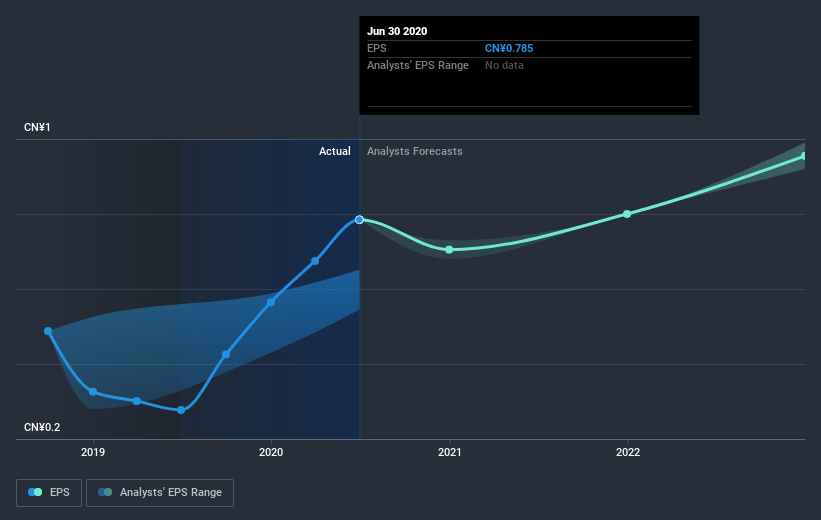Click the 'No data' analysts range value
821x520 pixels.
coord(504,65)
